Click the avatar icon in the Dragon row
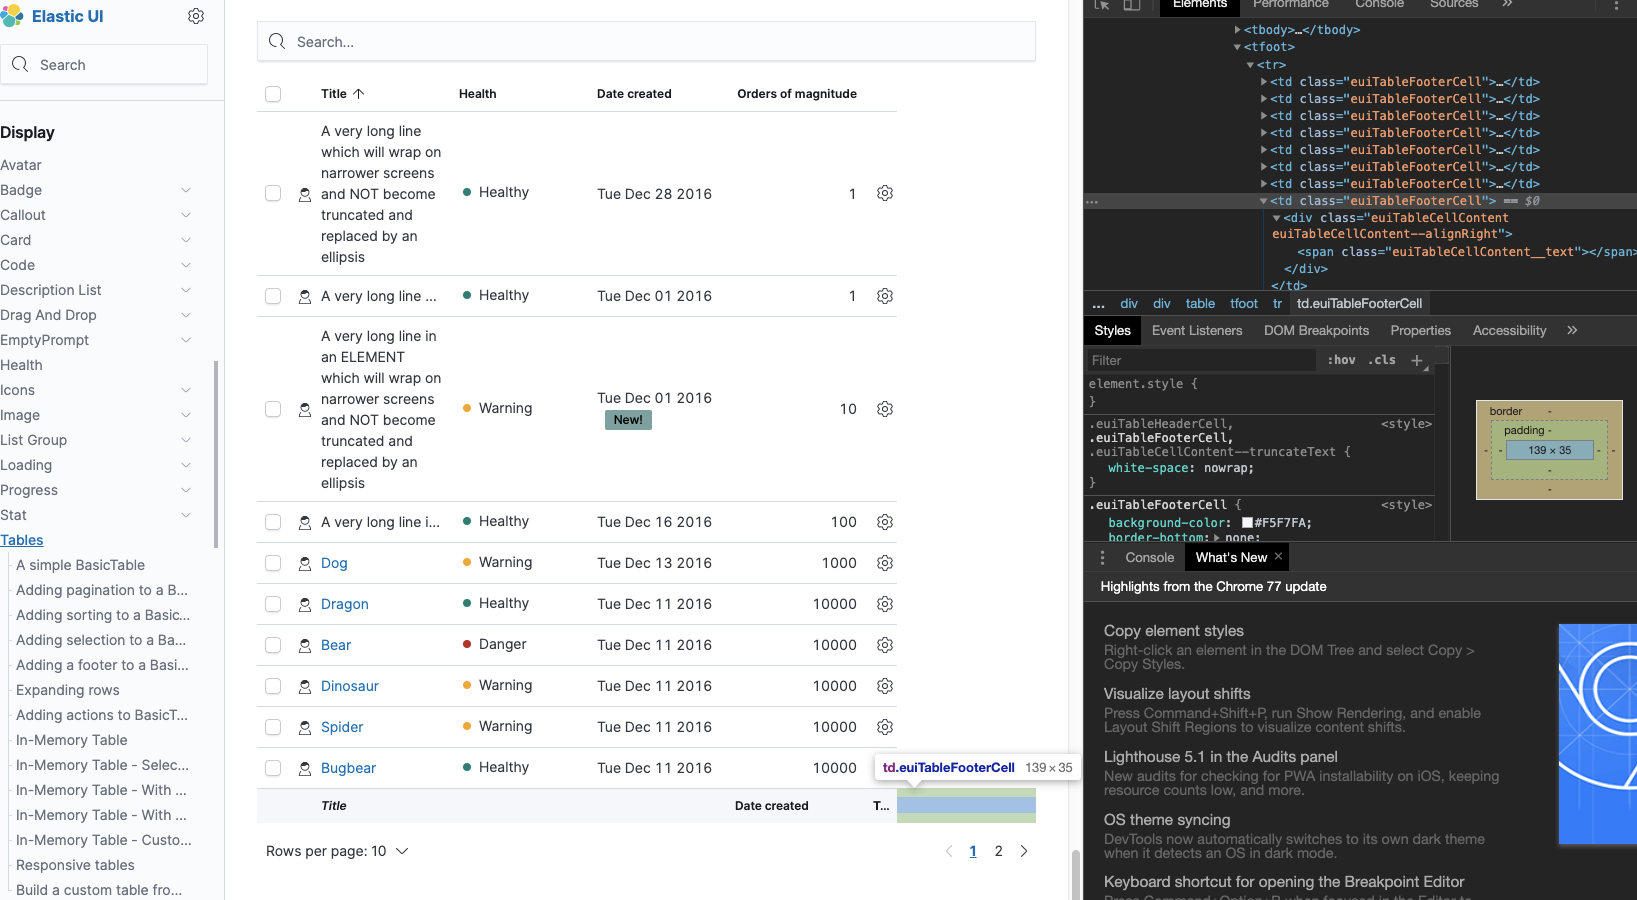 coord(304,604)
